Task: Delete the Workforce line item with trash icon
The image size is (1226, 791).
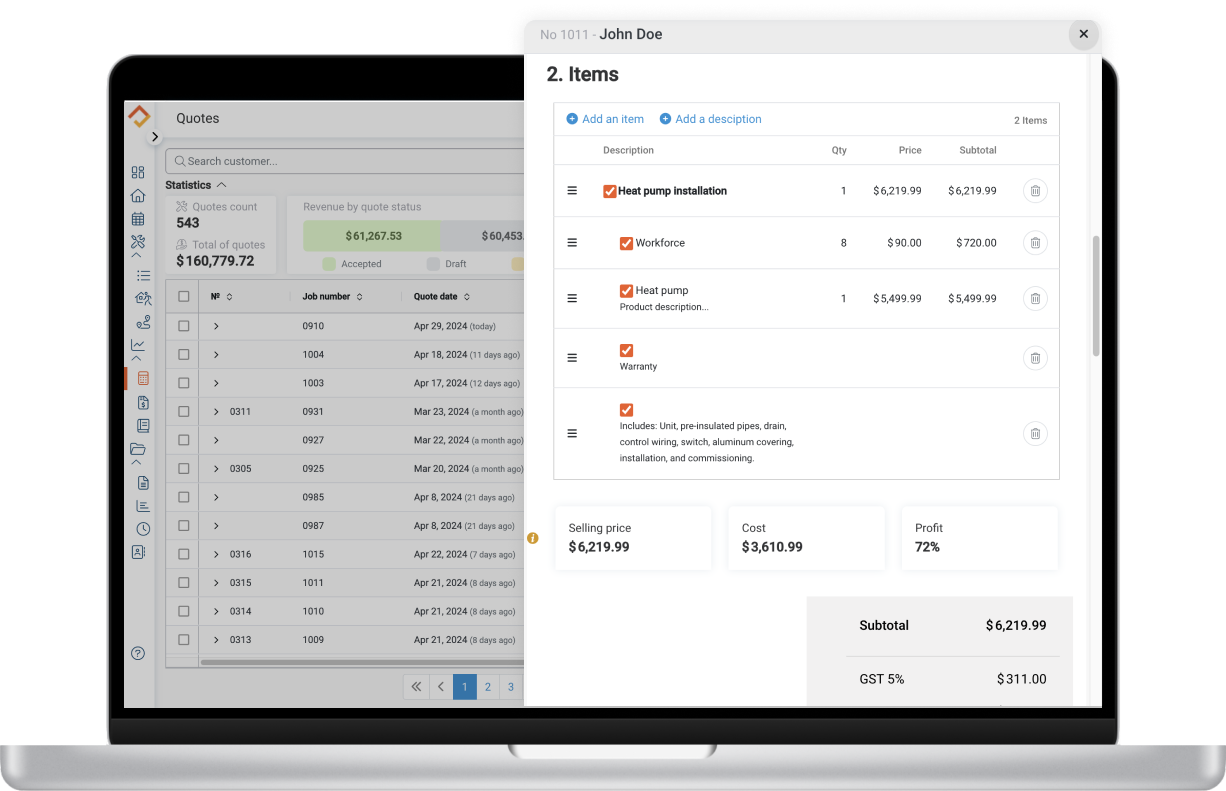Action: point(1035,242)
